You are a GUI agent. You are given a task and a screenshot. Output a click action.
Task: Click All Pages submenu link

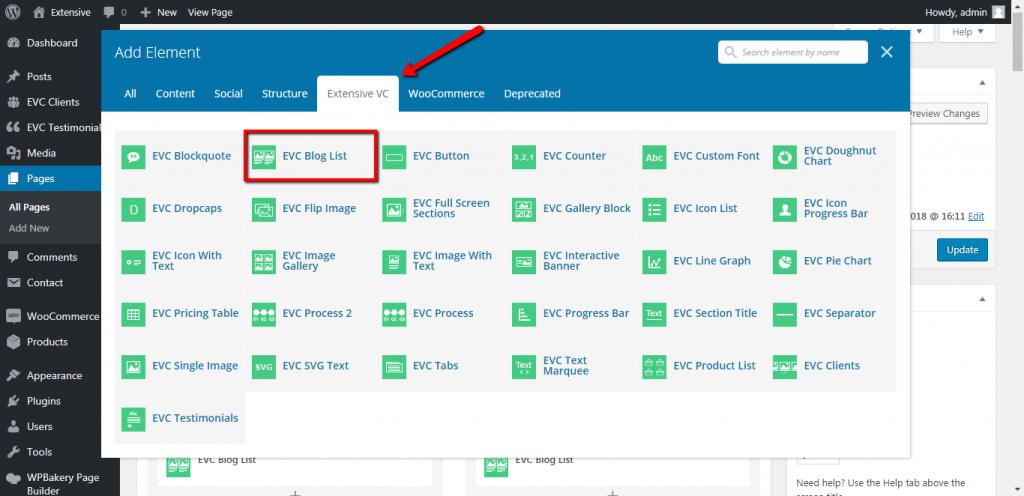click(29, 208)
